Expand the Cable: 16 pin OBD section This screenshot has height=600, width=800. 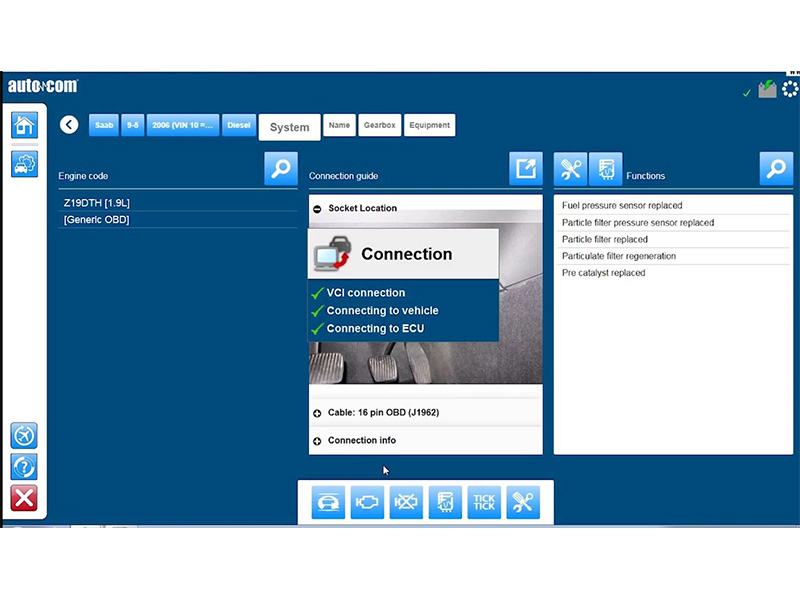pos(317,413)
